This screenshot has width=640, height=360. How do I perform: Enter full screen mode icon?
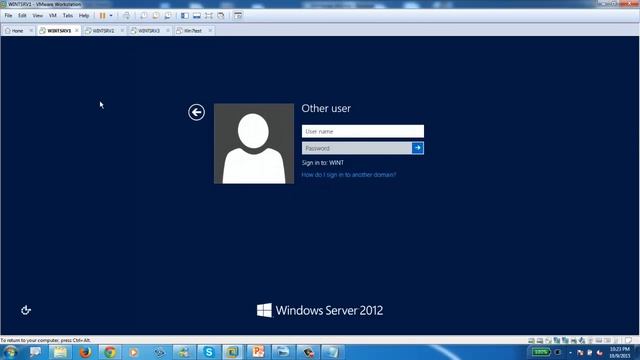click(x=209, y=16)
